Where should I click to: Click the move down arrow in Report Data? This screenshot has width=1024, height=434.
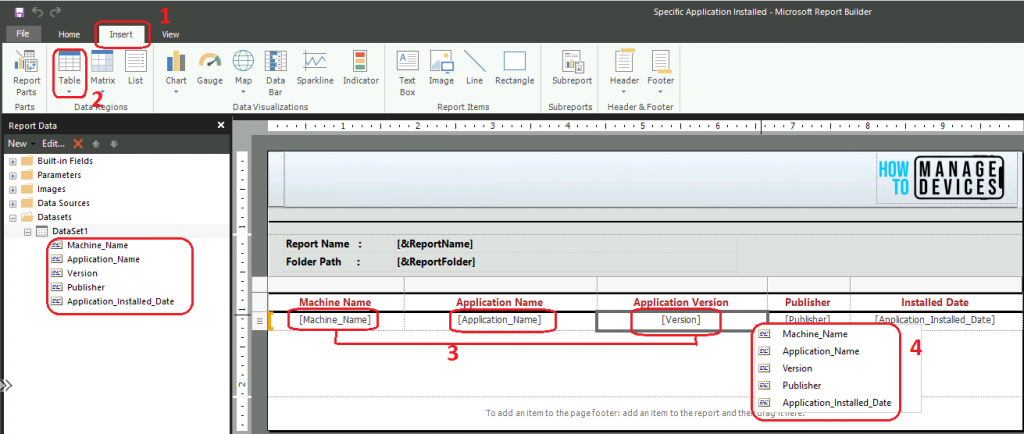tap(114, 144)
